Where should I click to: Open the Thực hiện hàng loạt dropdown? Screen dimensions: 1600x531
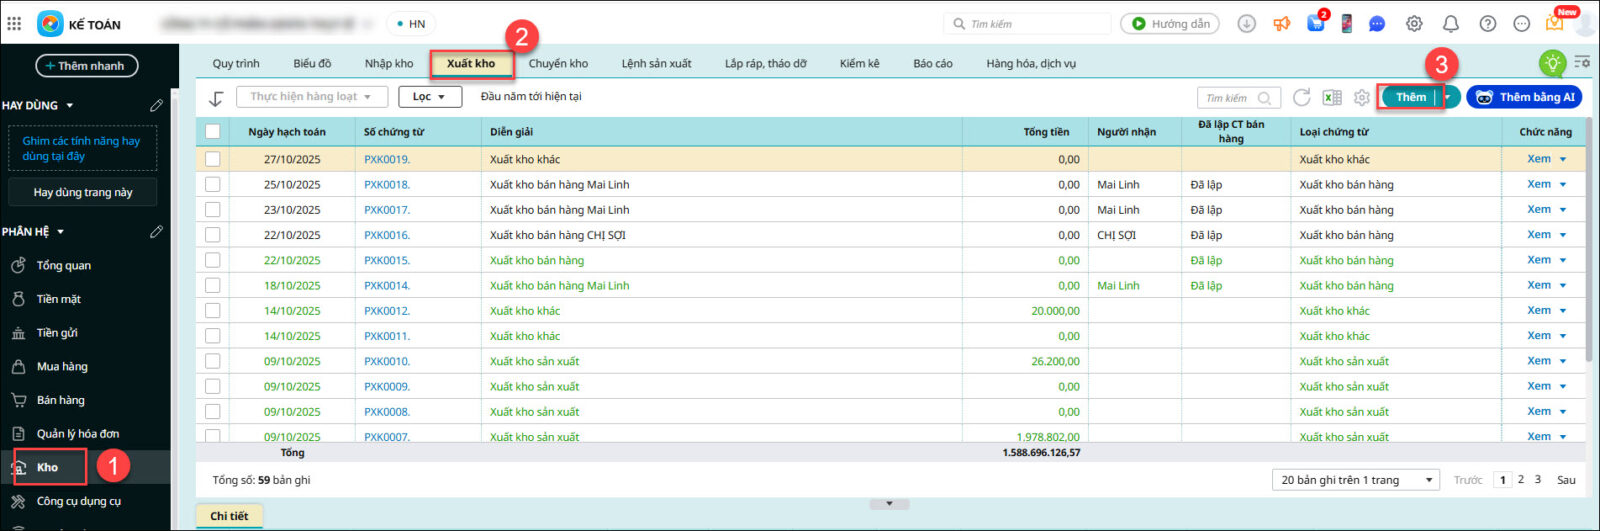pos(311,97)
